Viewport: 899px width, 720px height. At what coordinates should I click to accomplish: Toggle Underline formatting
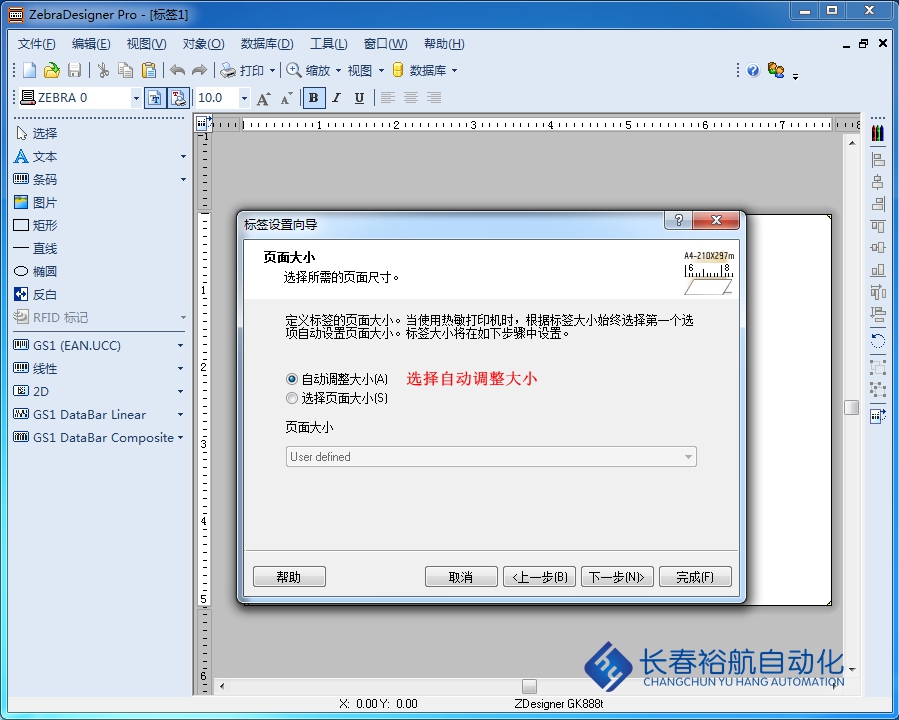(x=359, y=98)
